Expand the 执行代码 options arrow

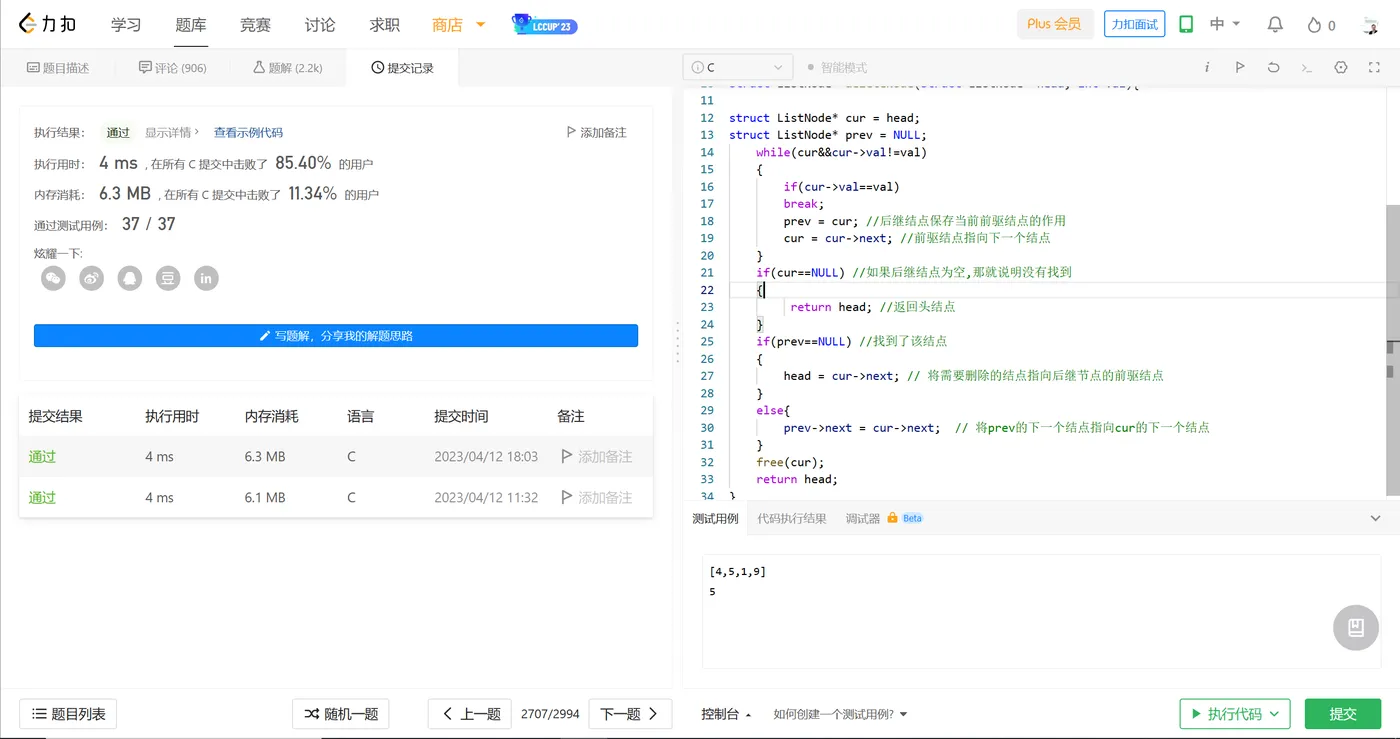pyautogui.click(x=1274, y=714)
